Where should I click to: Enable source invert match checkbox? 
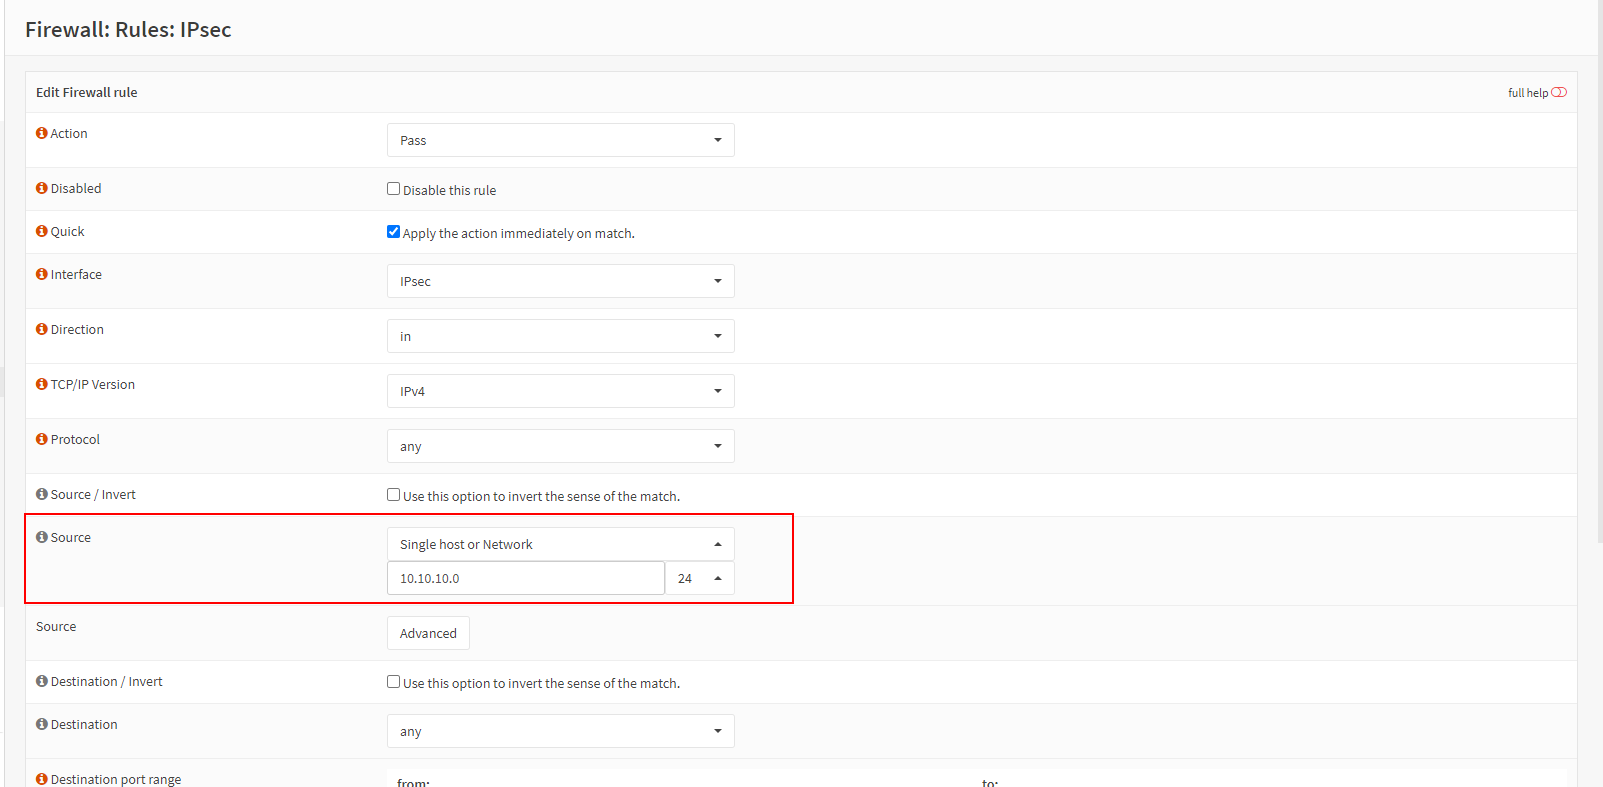tap(394, 495)
